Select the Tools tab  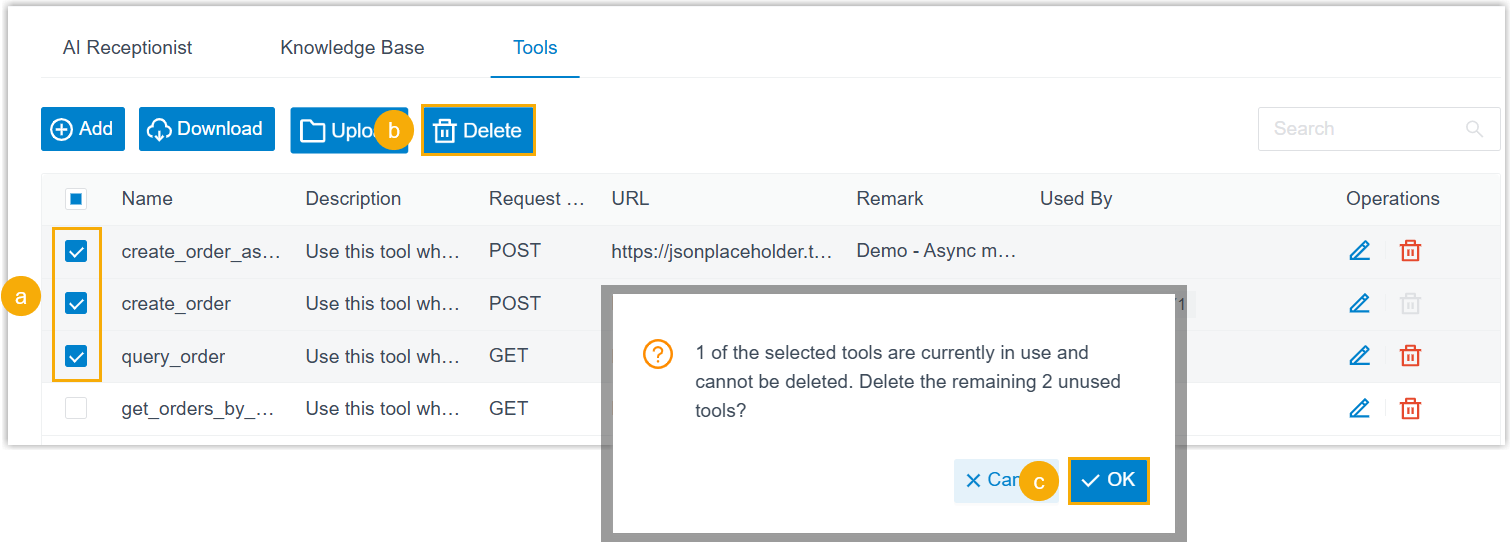[x=535, y=47]
